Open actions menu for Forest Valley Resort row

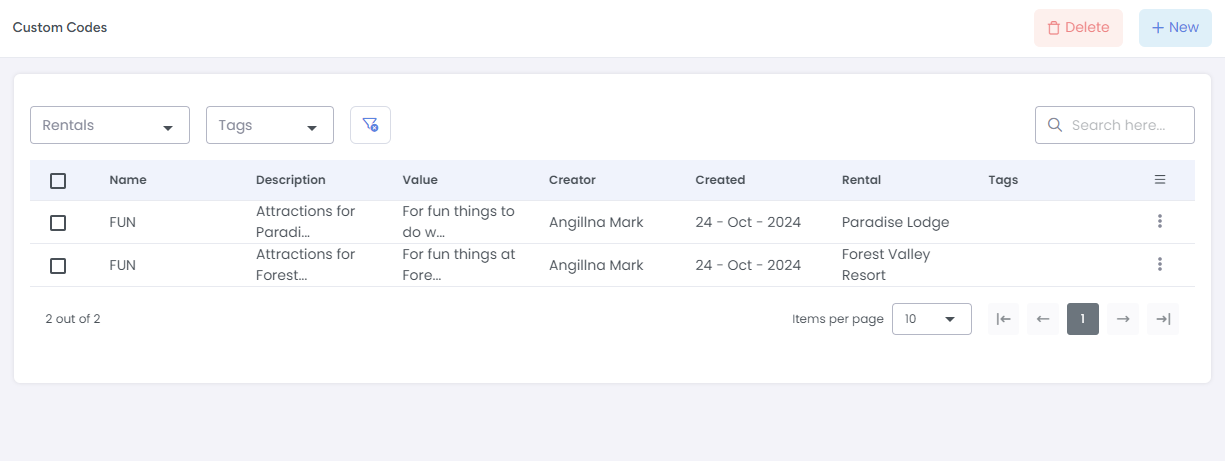point(1160,264)
